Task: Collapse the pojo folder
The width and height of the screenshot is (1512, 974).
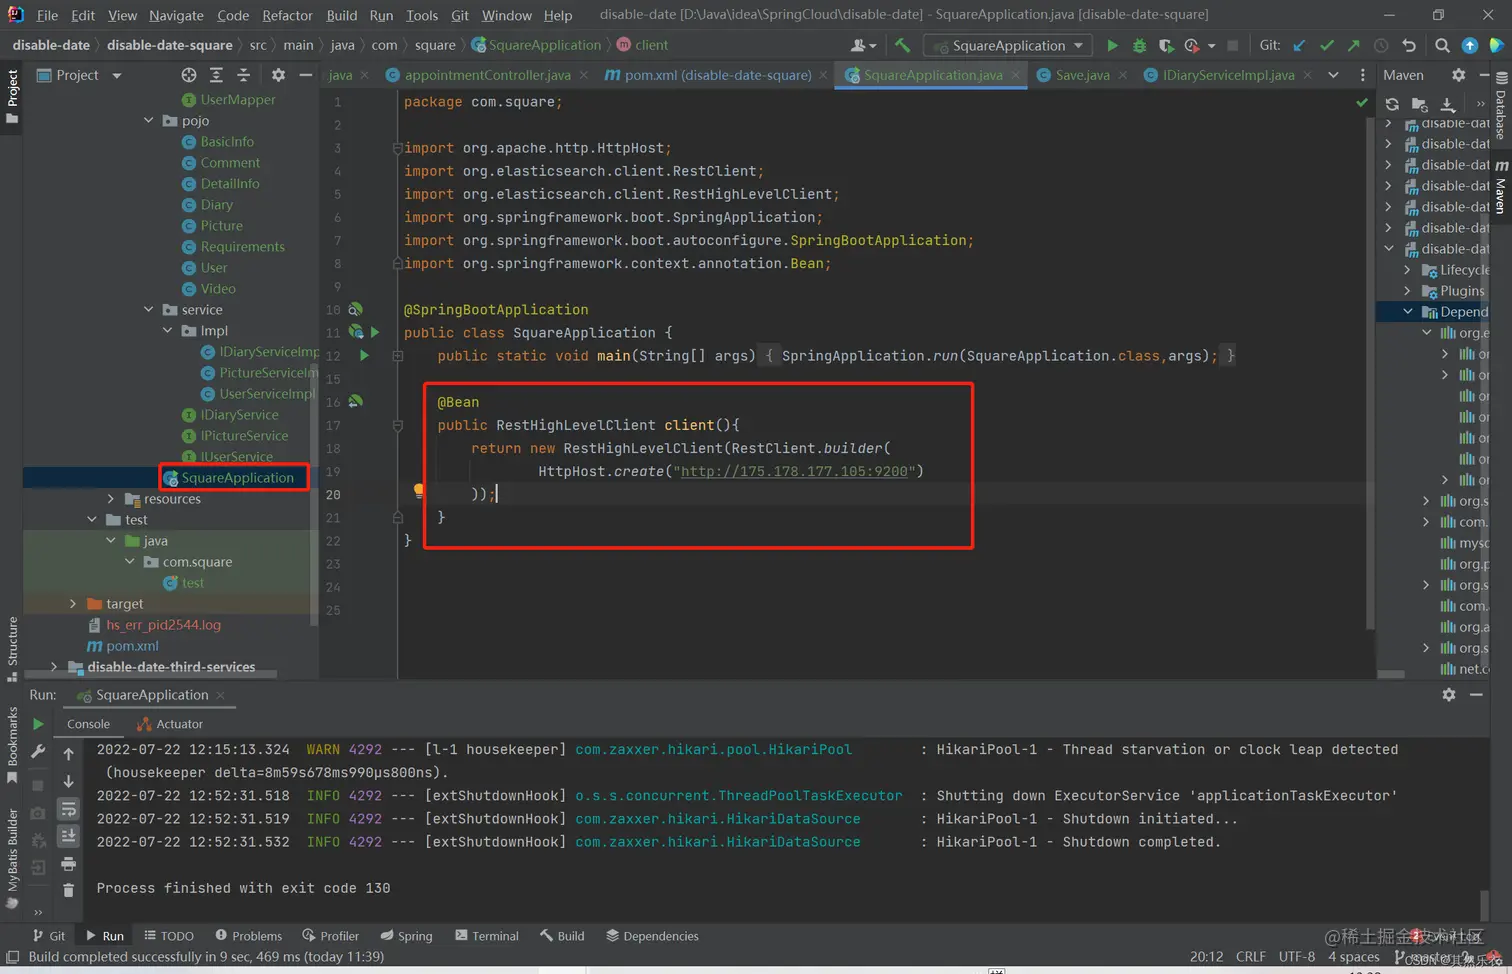Action: pos(149,120)
